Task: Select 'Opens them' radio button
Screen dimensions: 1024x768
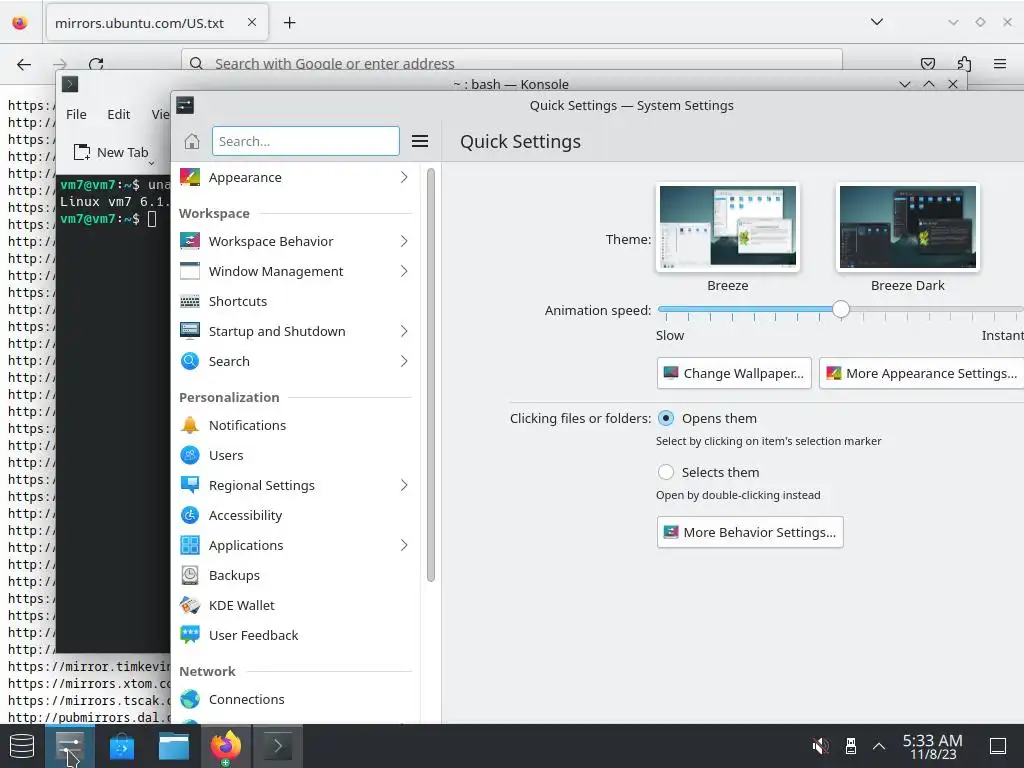Action: [666, 419]
